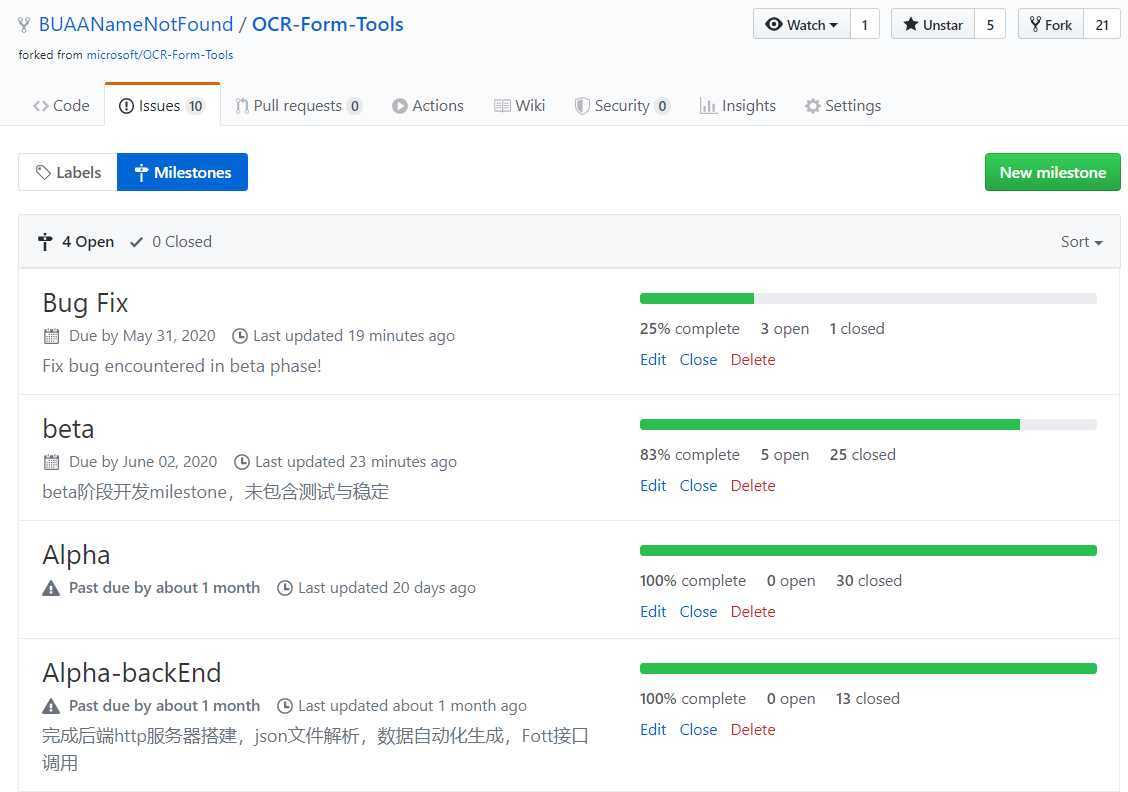Delete the Bug Fix milestone

coord(753,360)
